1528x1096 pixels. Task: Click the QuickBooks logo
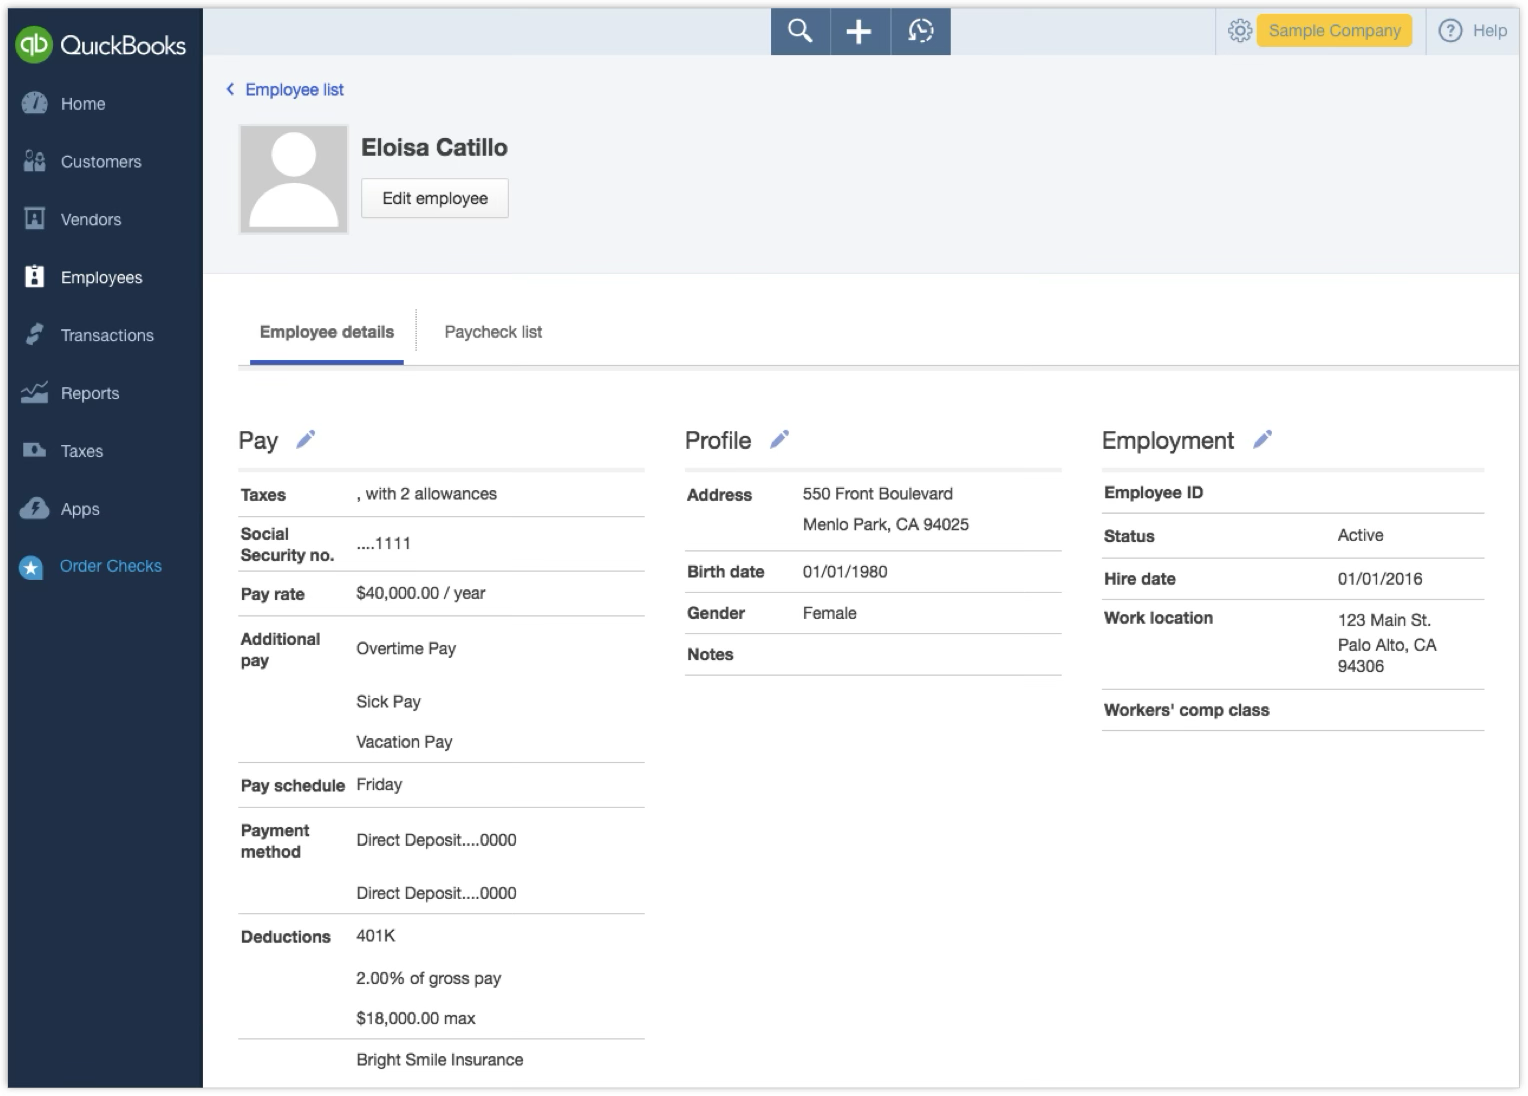coord(101,45)
